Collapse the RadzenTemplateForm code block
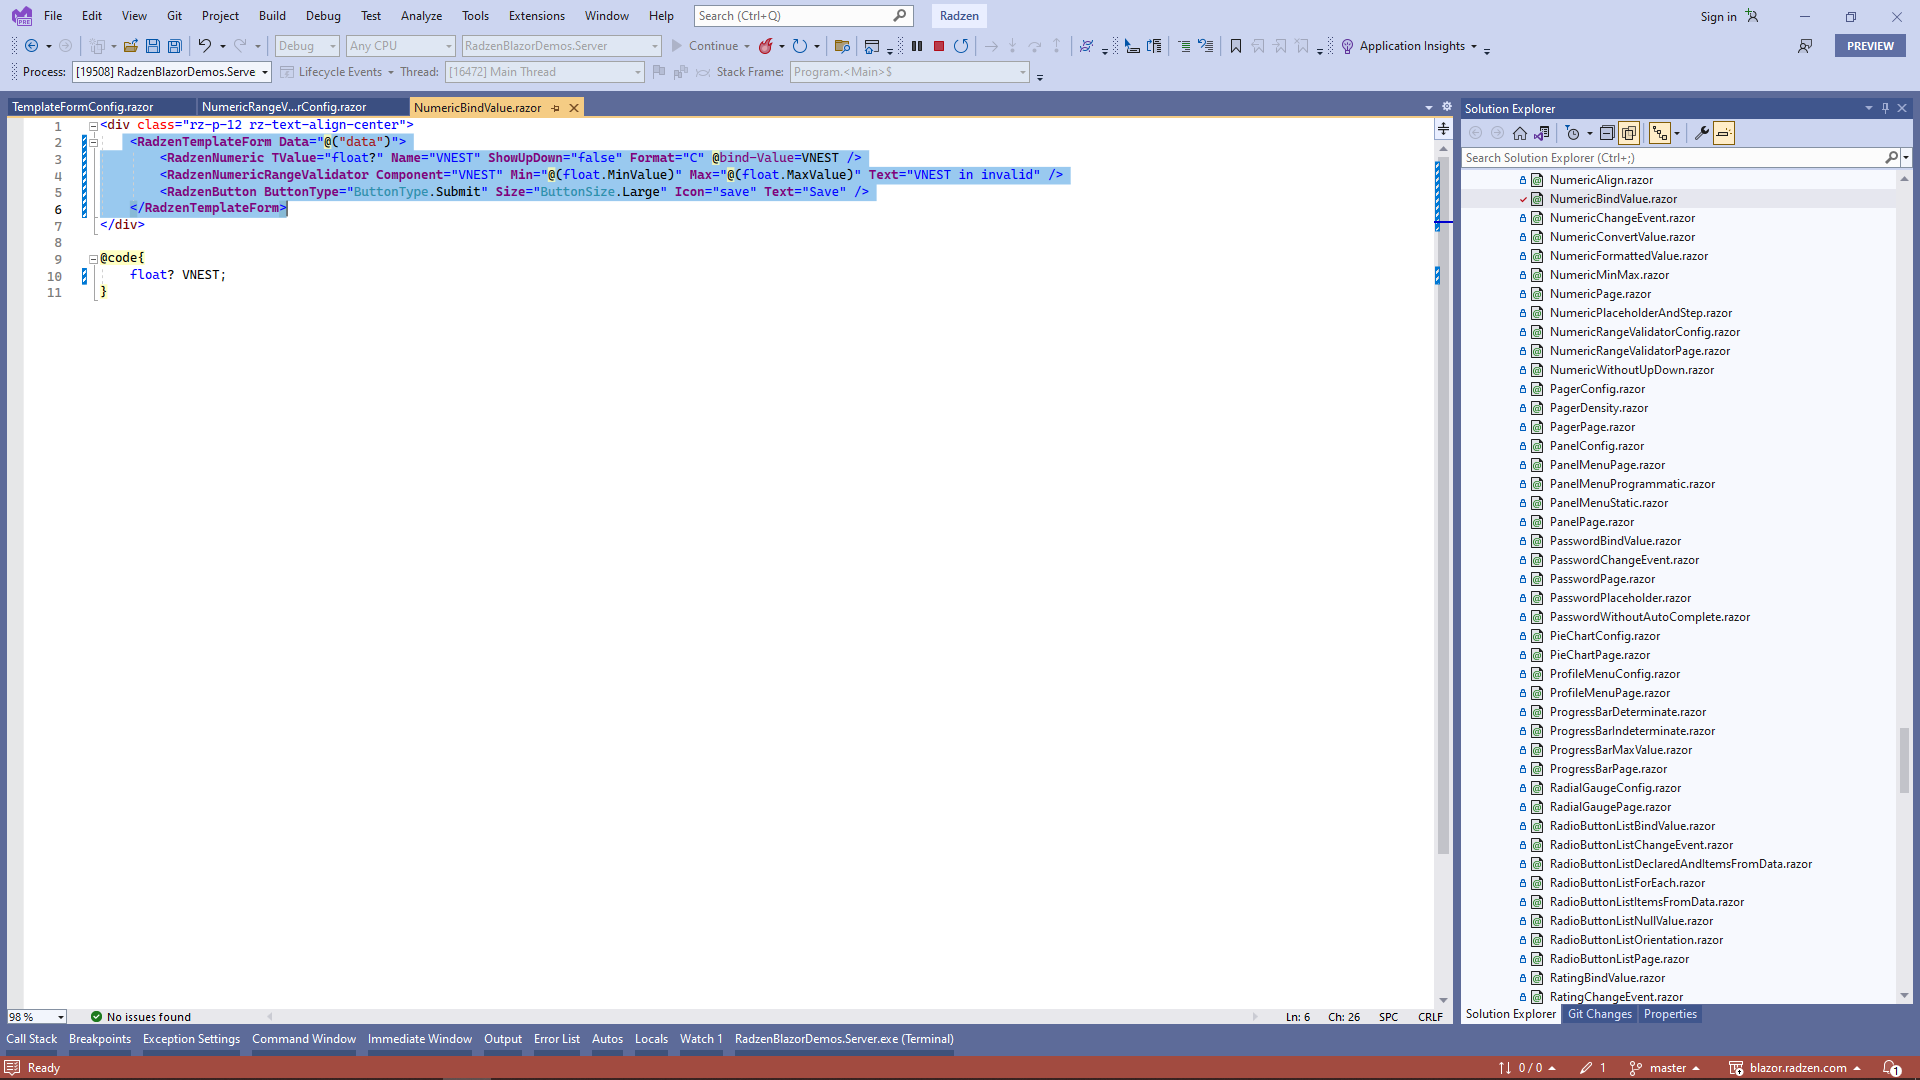1920x1080 pixels. click(93, 142)
